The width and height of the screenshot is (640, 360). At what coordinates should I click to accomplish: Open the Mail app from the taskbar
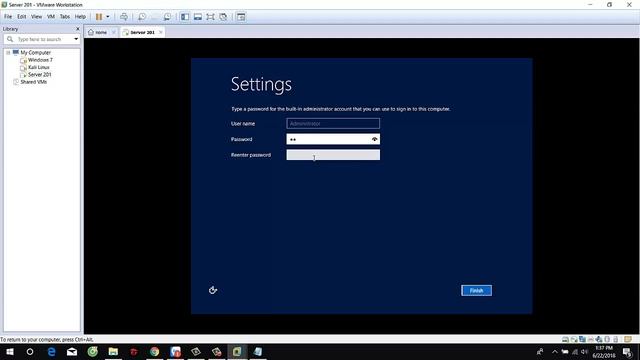point(72,351)
